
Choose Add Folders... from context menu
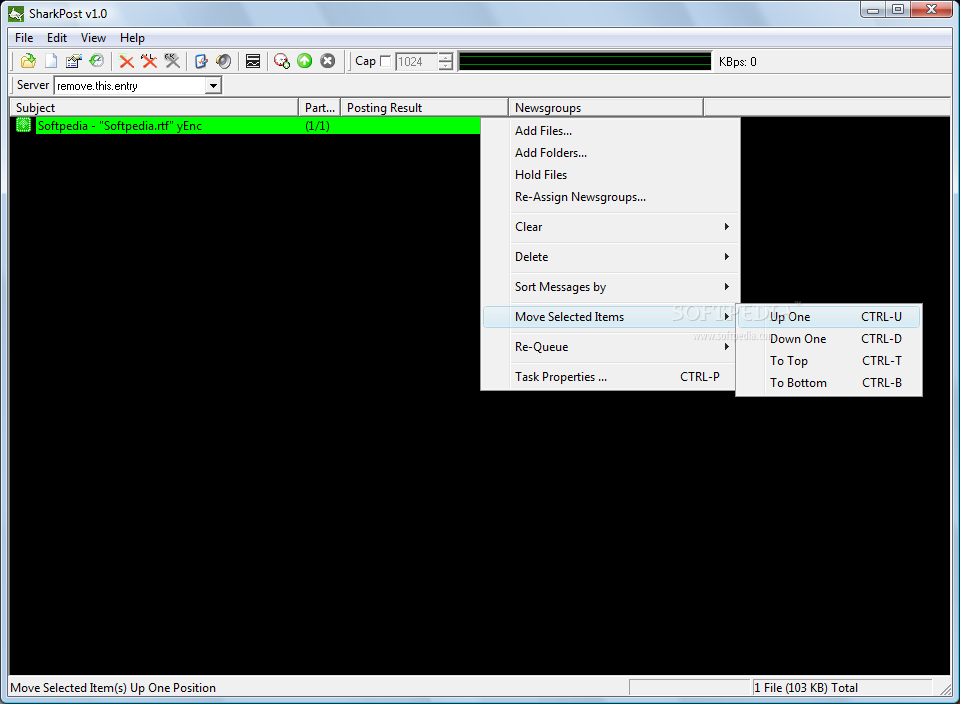(610, 153)
